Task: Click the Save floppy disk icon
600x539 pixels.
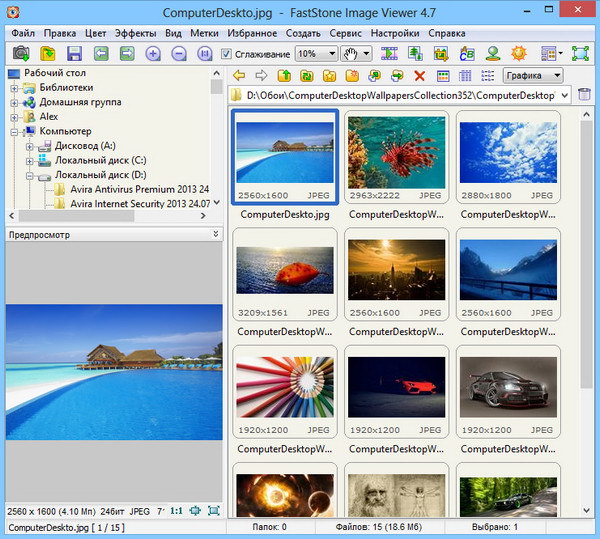Action: [x=74, y=54]
